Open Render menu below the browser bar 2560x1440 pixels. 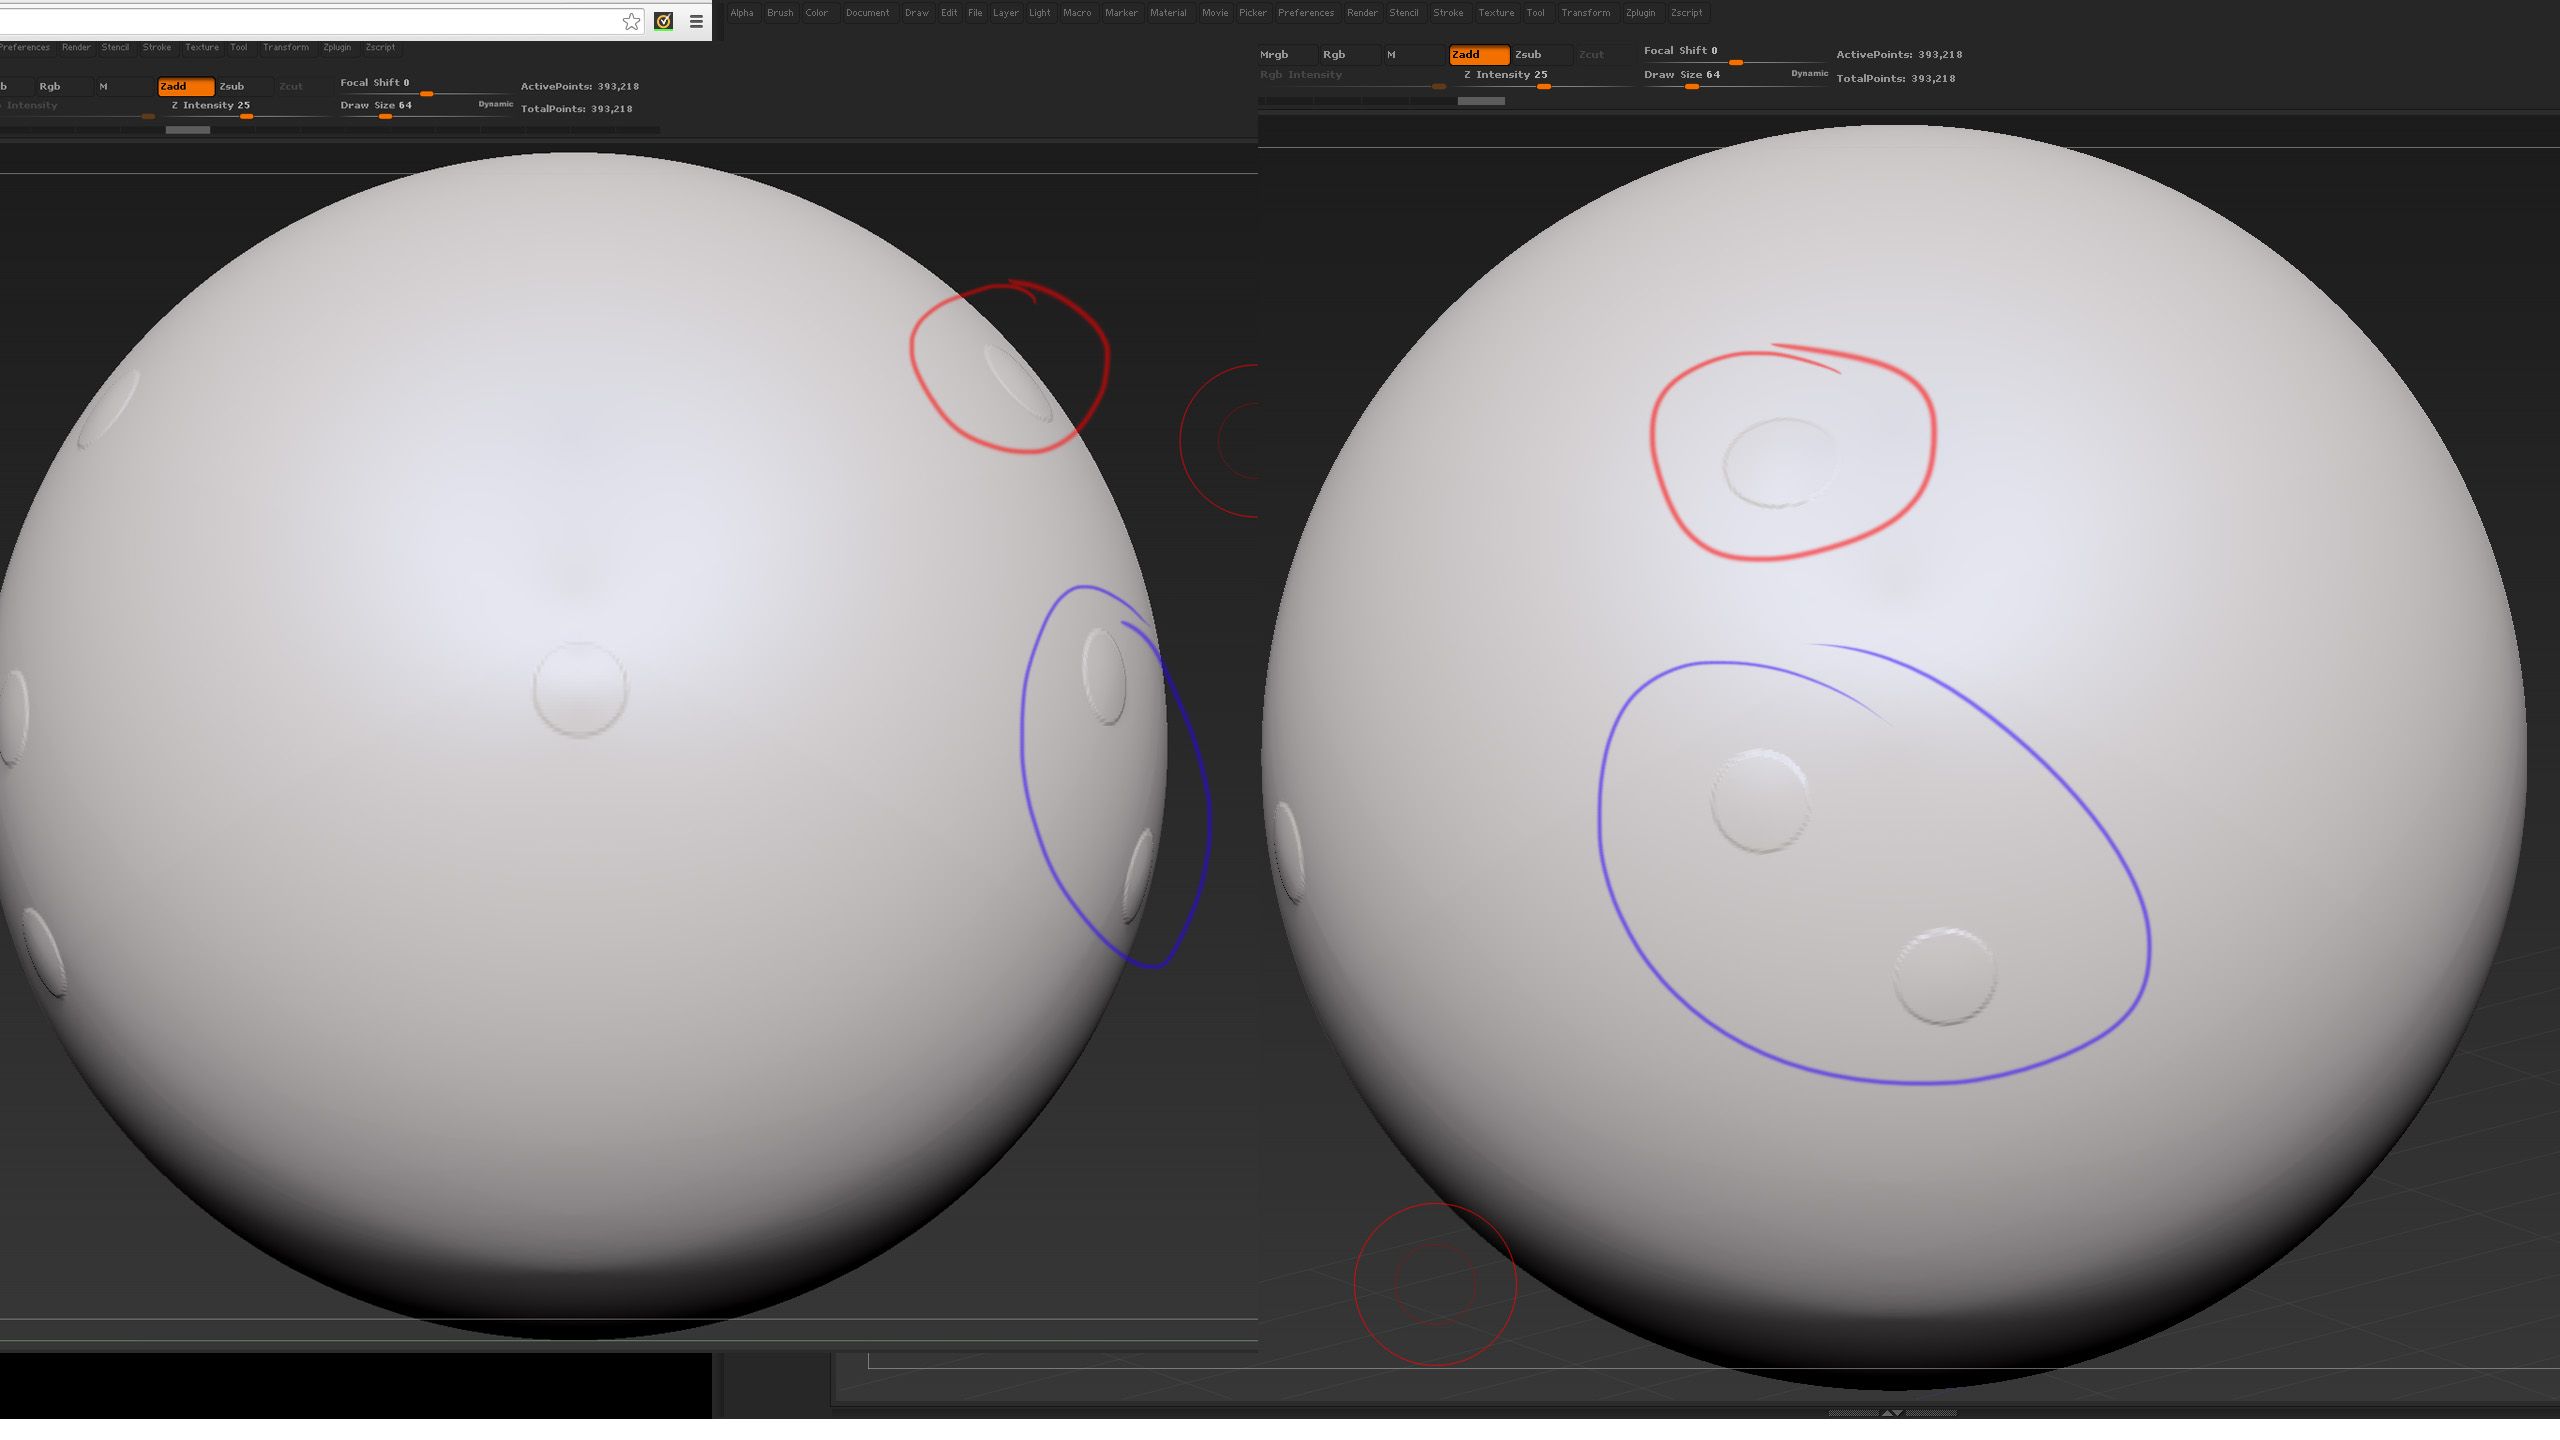[76, 47]
